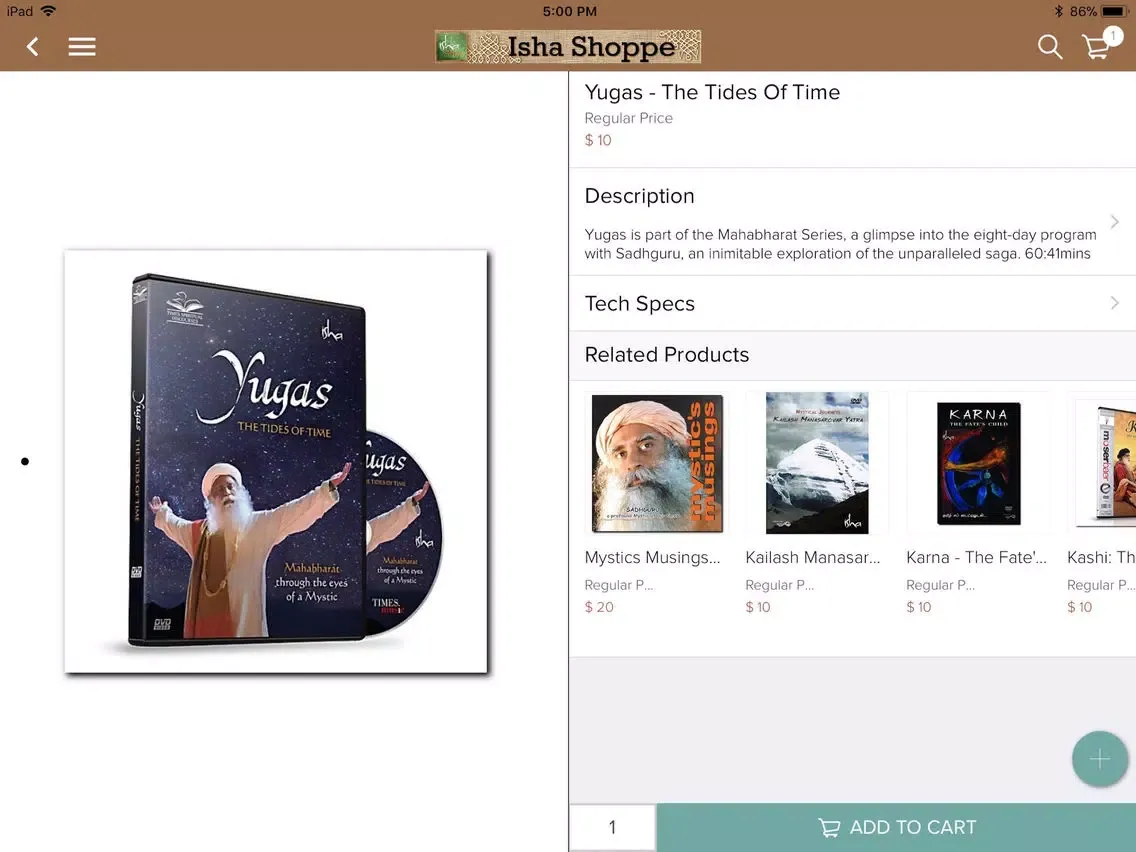
Task: Open Mystics Musings product thumbnail
Action: (x=657, y=464)
